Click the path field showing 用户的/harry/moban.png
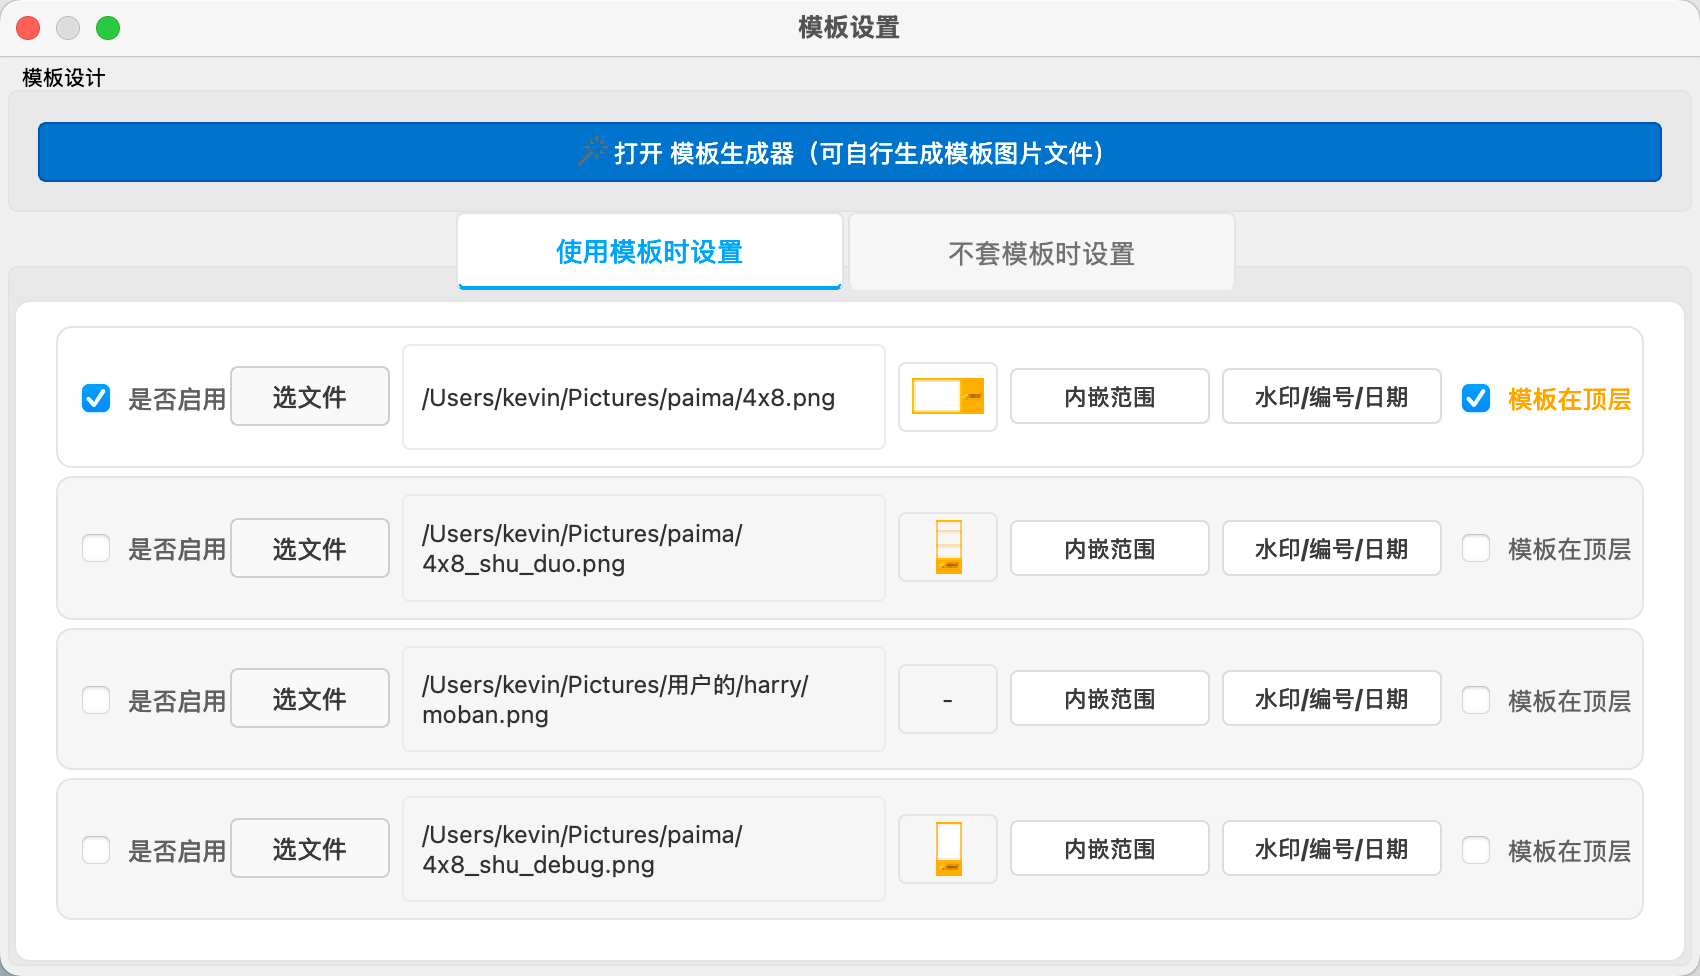Screen dimensions: 1700x976 (x=643, y=699)
